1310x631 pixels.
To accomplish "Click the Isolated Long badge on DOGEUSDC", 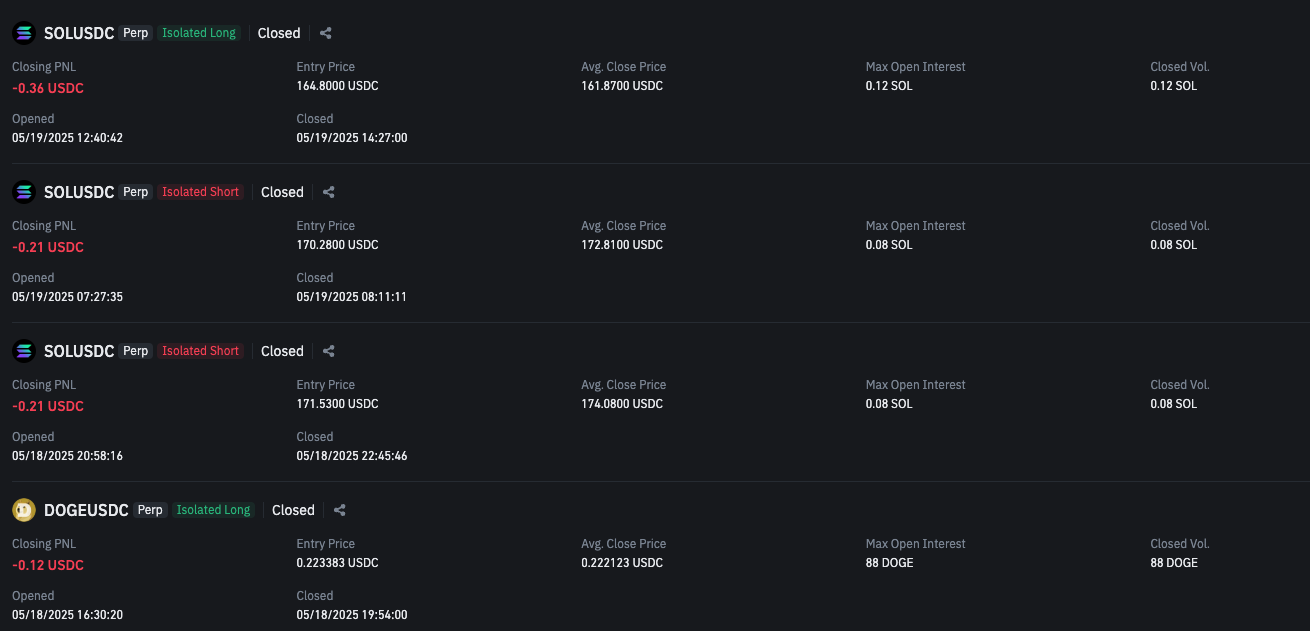I will coord(213,510).
